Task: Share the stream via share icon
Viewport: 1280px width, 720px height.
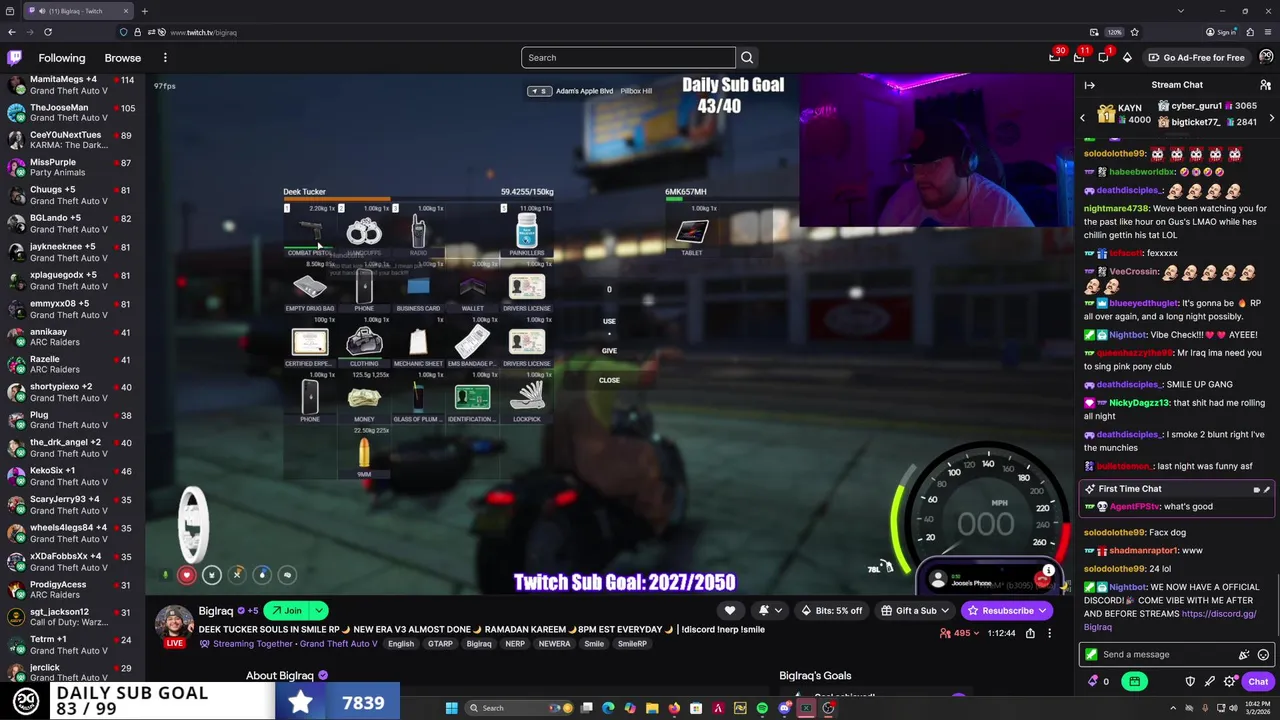Action: click(x=1030, y=633)
